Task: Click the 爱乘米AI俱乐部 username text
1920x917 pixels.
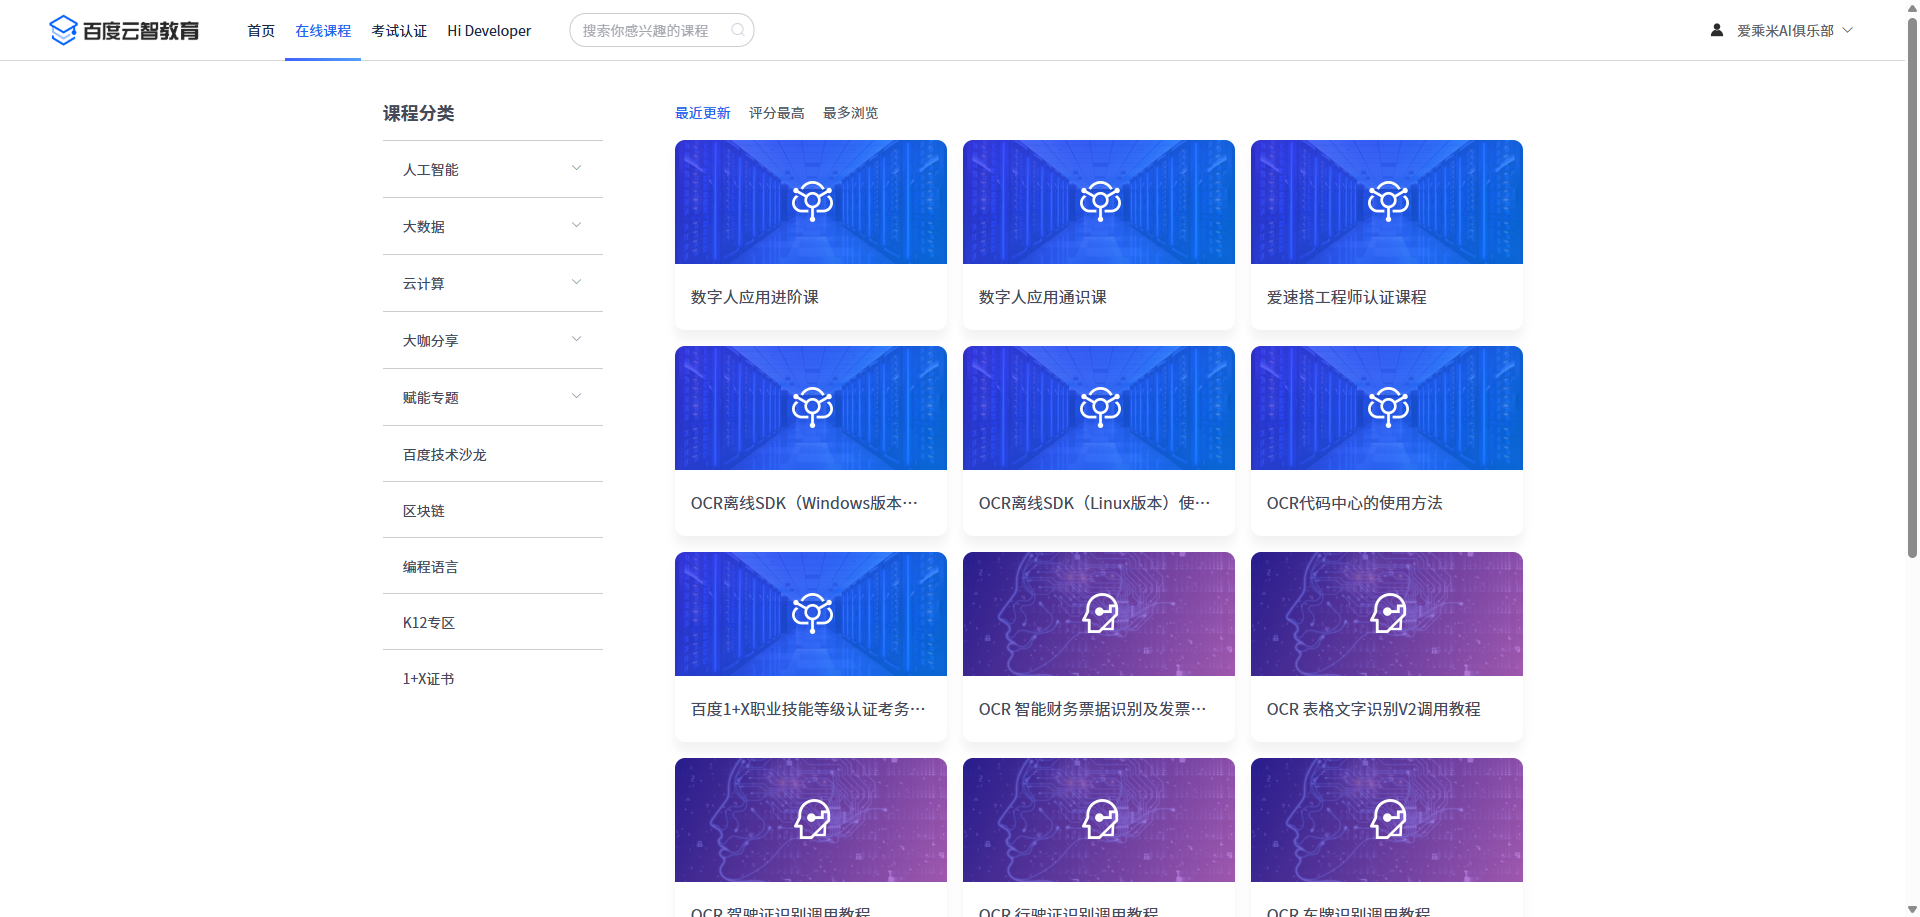Action: [x=1785, y=31]
